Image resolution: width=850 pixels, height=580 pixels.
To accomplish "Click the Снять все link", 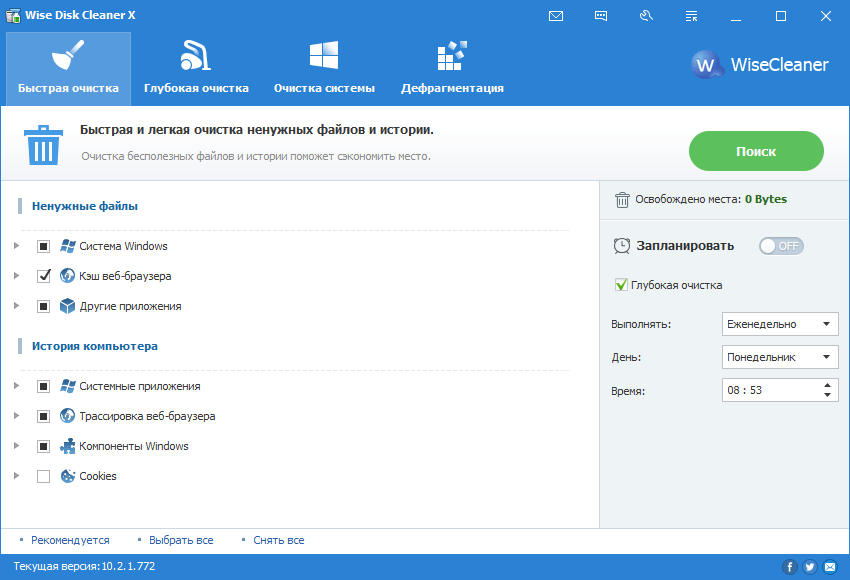I will click(279, 540).
